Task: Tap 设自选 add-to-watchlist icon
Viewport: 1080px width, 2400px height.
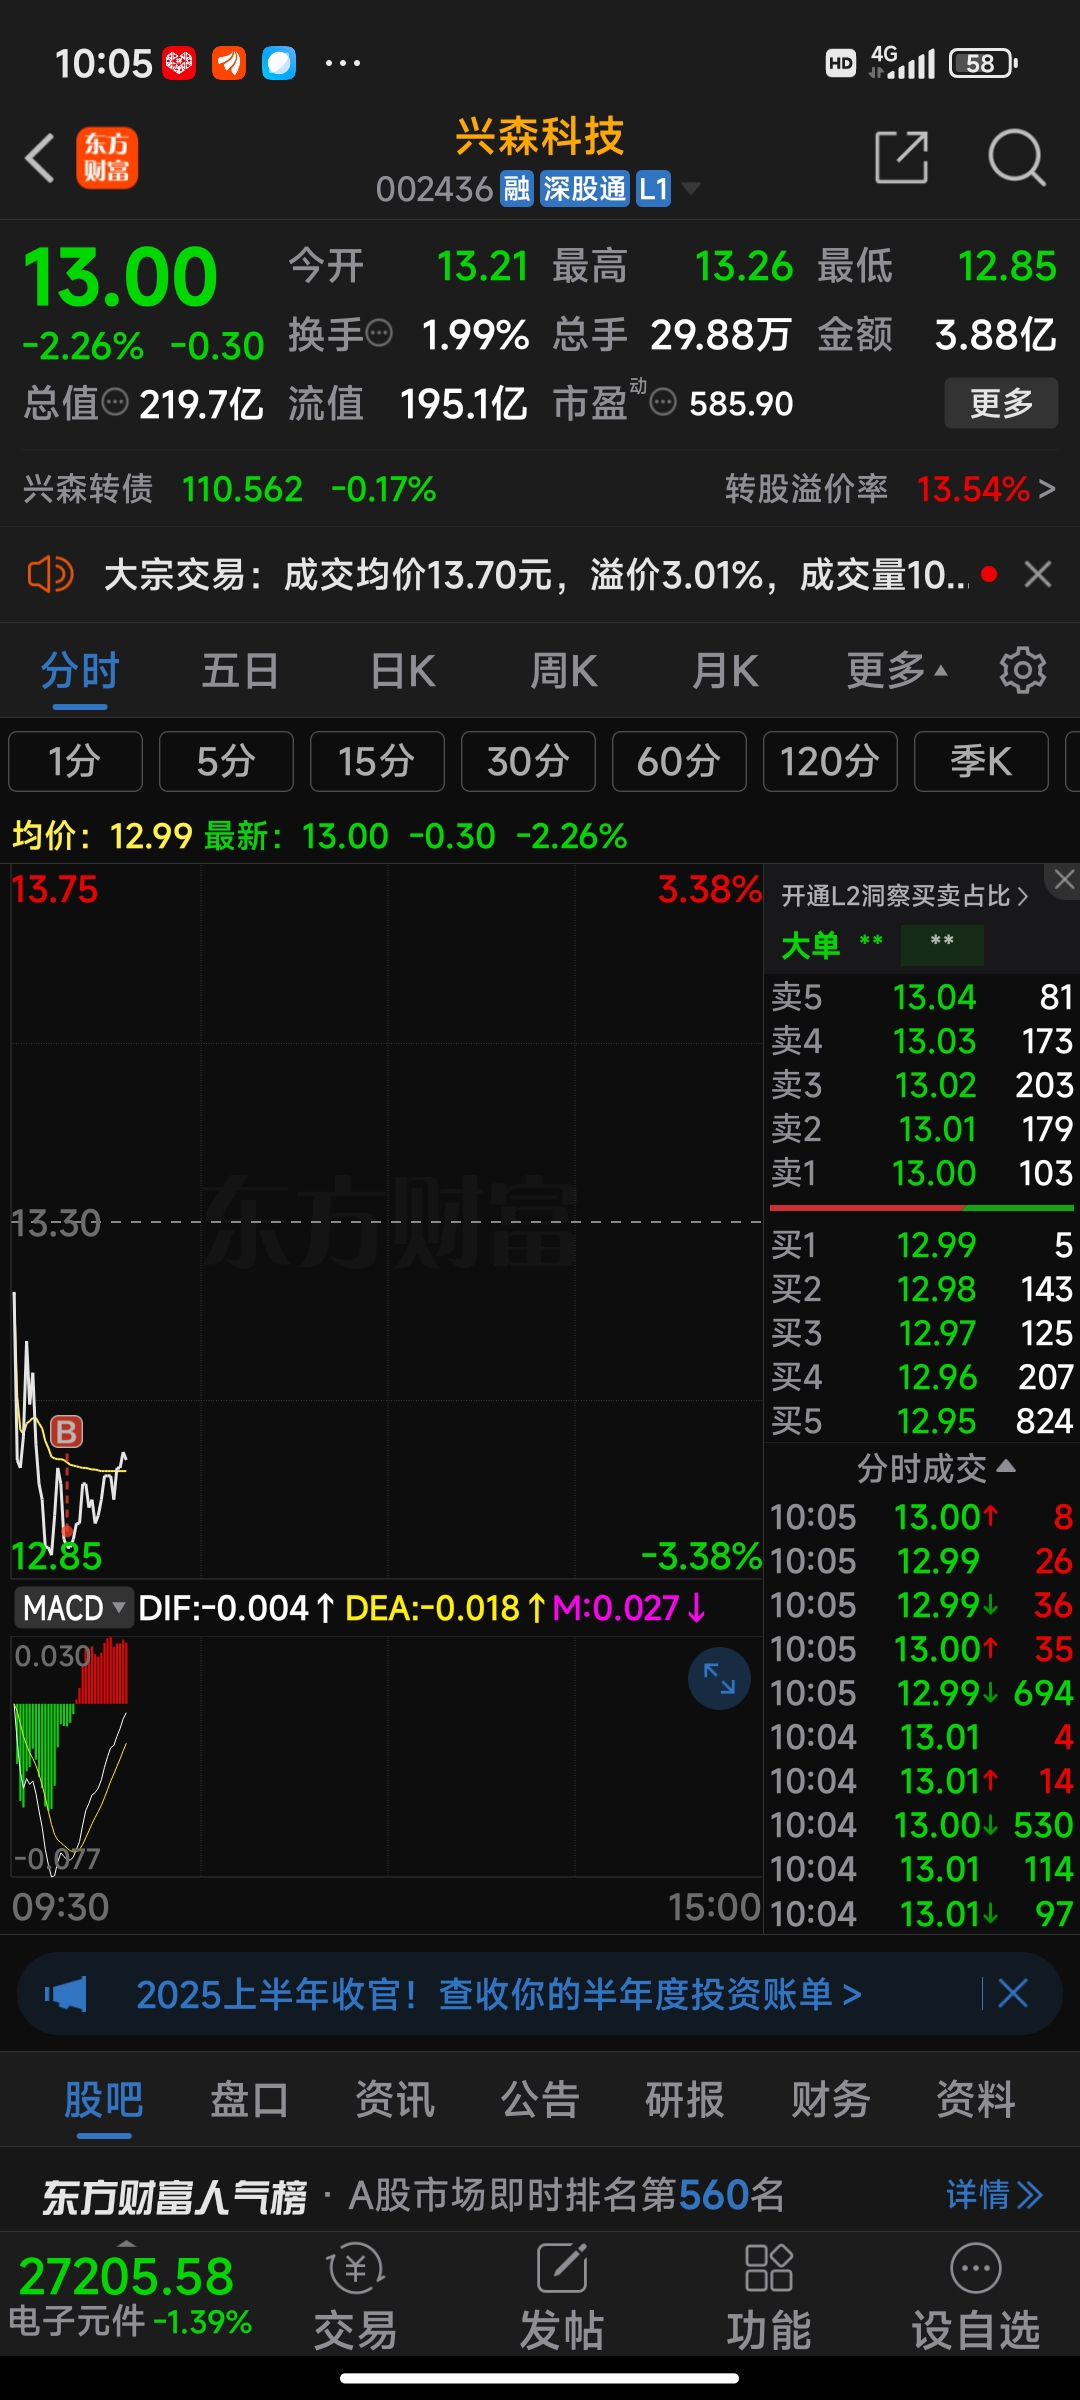Action: [x=976, y=2297]
